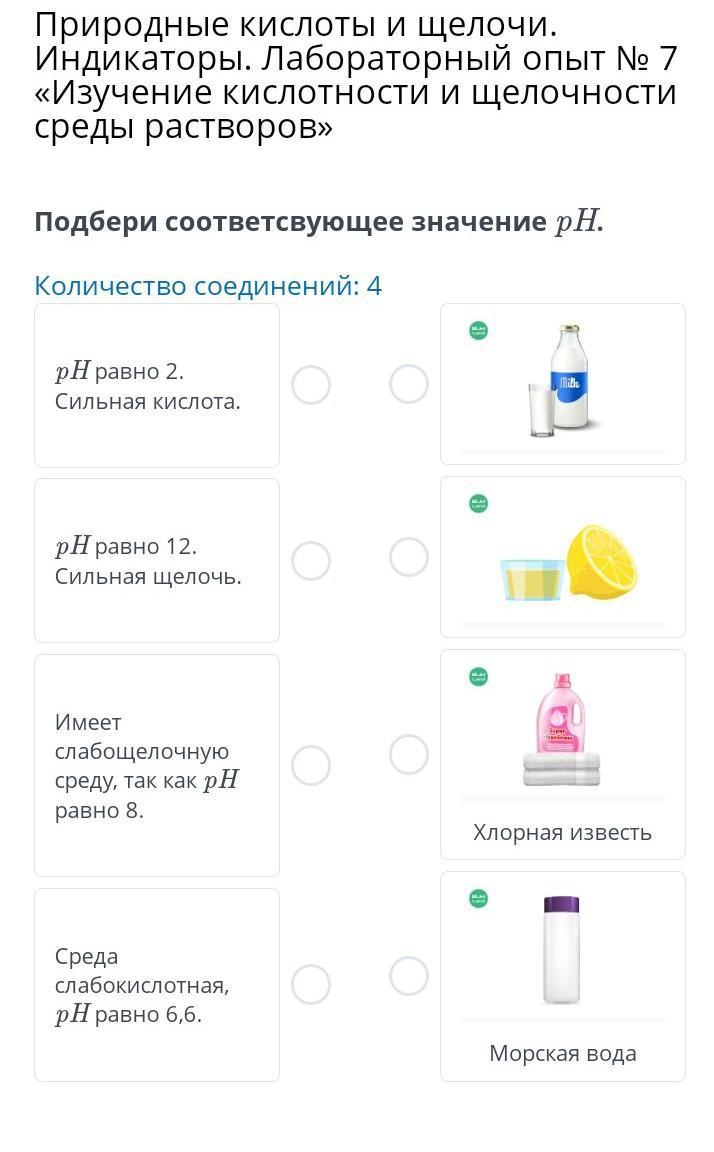The image size is (714, 1152).
Task: Click the 'Сильная щелочь' answer card
Action: tap(157, 561)
